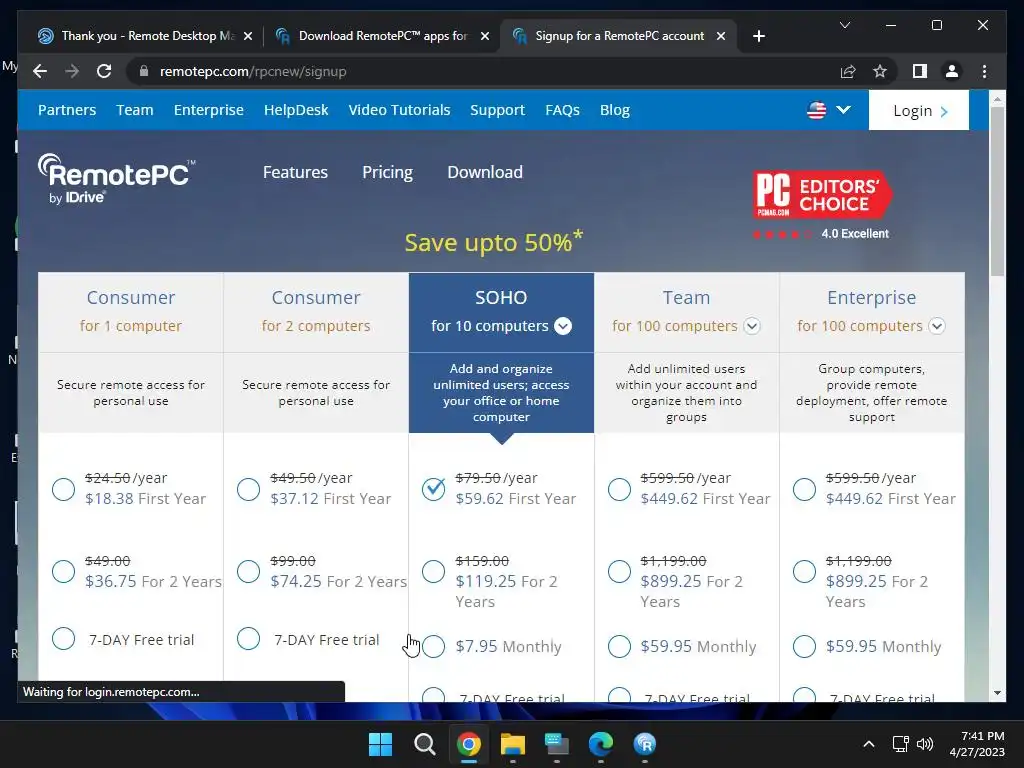
Task: Select Consumer 1 computer $36.75 two-year plan
Action: (x=63, y=571)
